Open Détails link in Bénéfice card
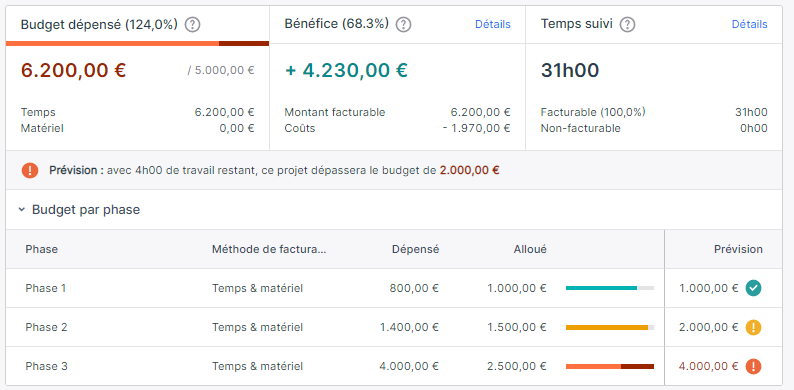794x390 pixels. coord(493,24)
